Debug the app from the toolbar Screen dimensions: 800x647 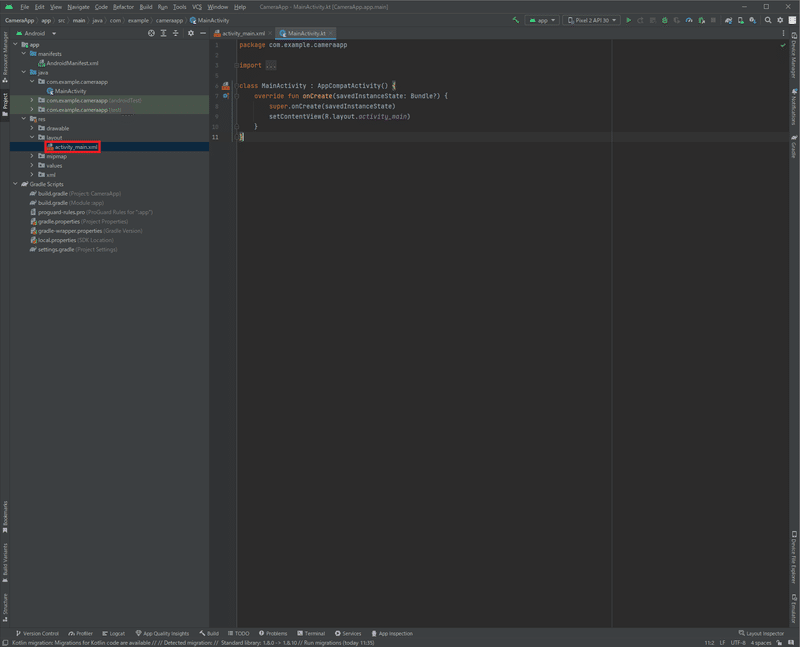pyautogui.click(x=664, y=19)
